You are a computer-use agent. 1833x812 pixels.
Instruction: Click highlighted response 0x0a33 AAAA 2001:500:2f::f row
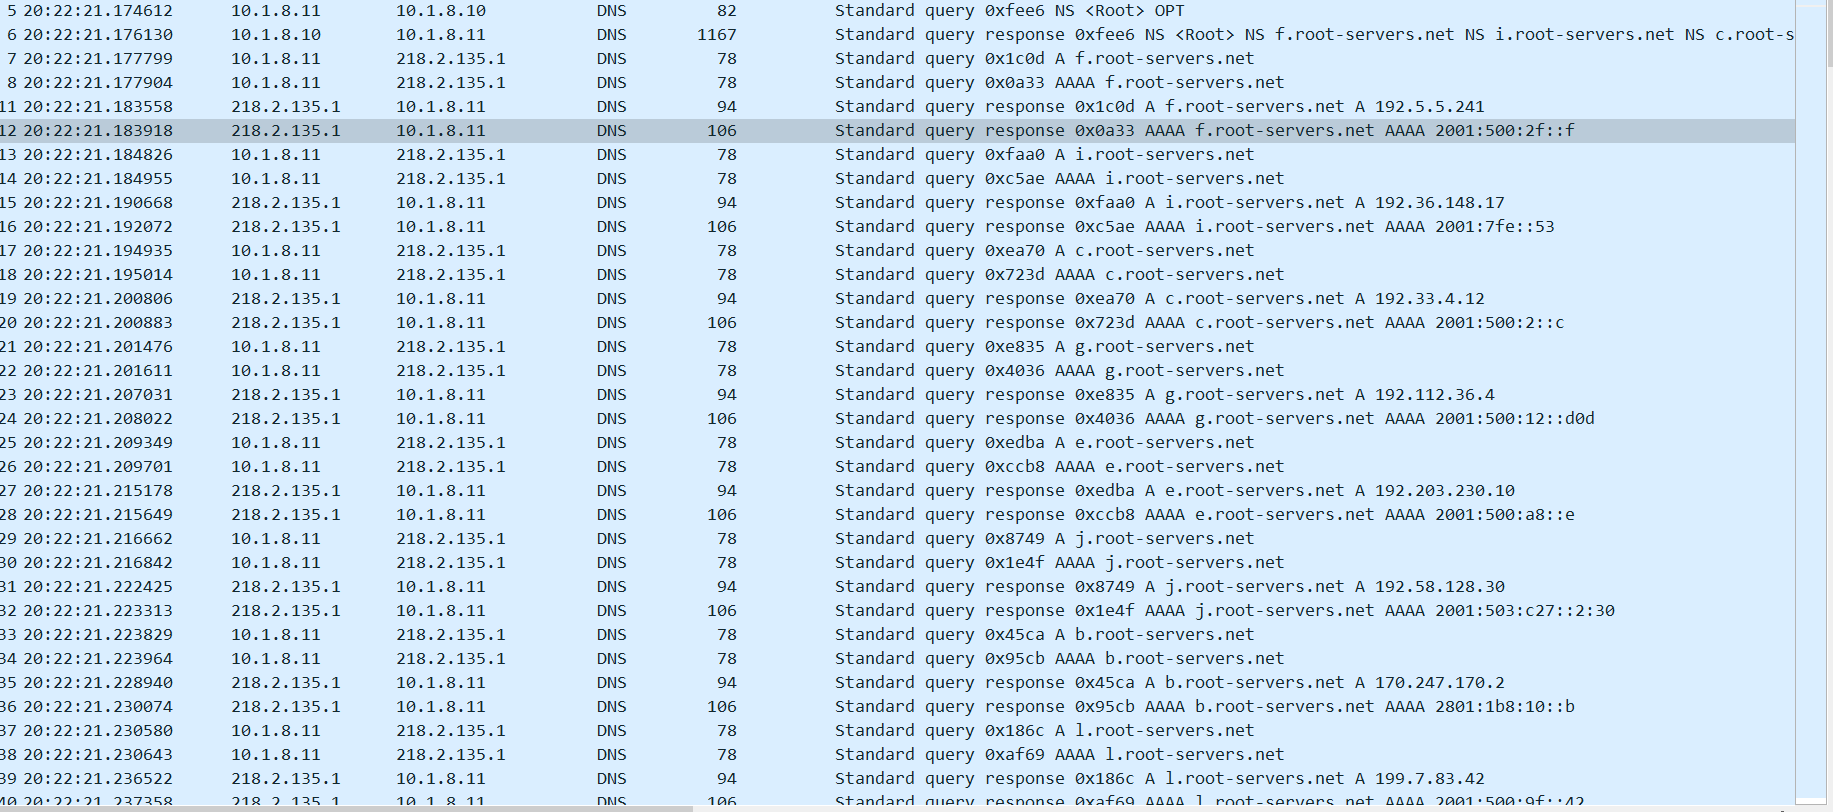(897, 131)
